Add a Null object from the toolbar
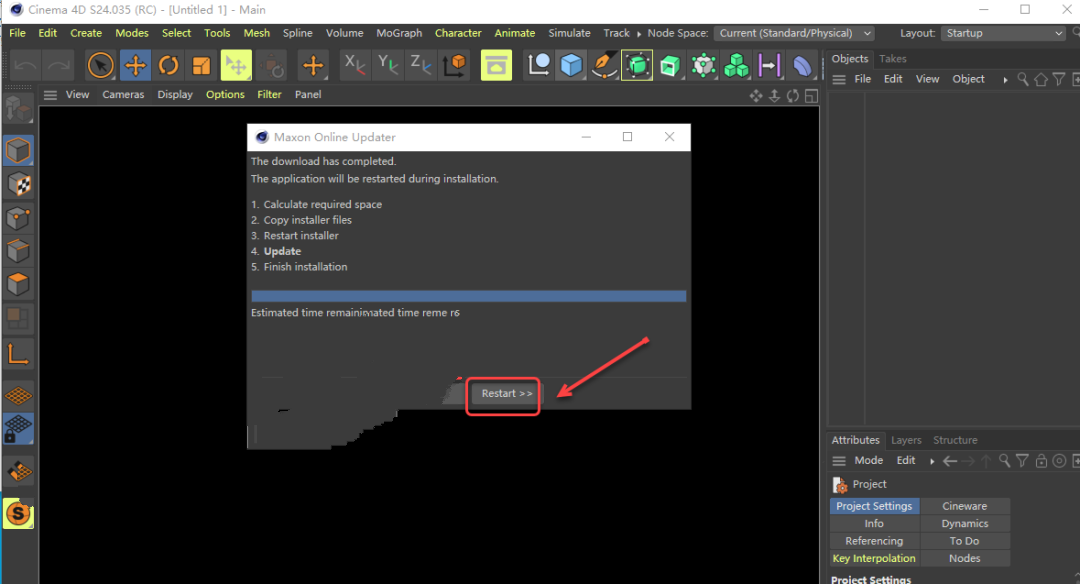 (538, 66)
